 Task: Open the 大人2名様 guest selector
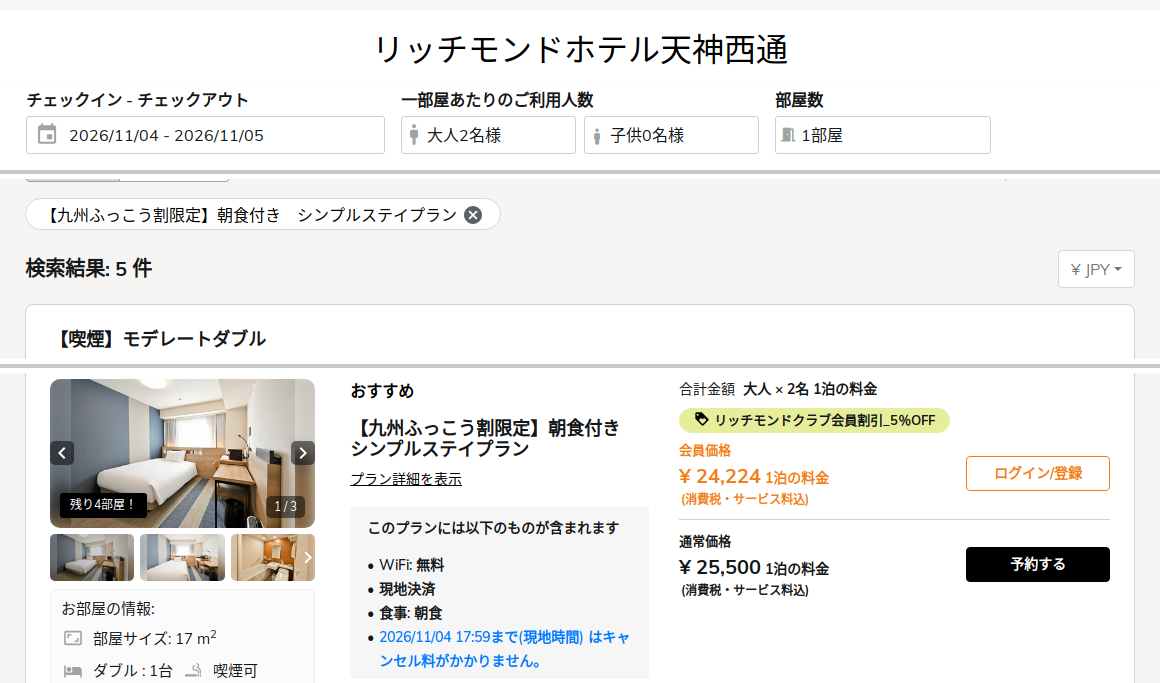(x=488, y=135)
